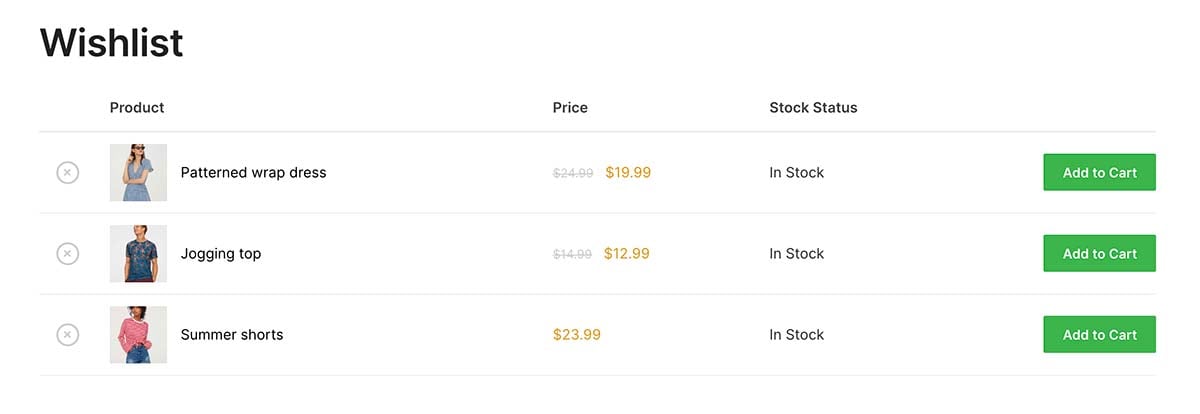Add Patterned wrap dress to cart
The image size is (1200, 414).
coord(1099,172)
